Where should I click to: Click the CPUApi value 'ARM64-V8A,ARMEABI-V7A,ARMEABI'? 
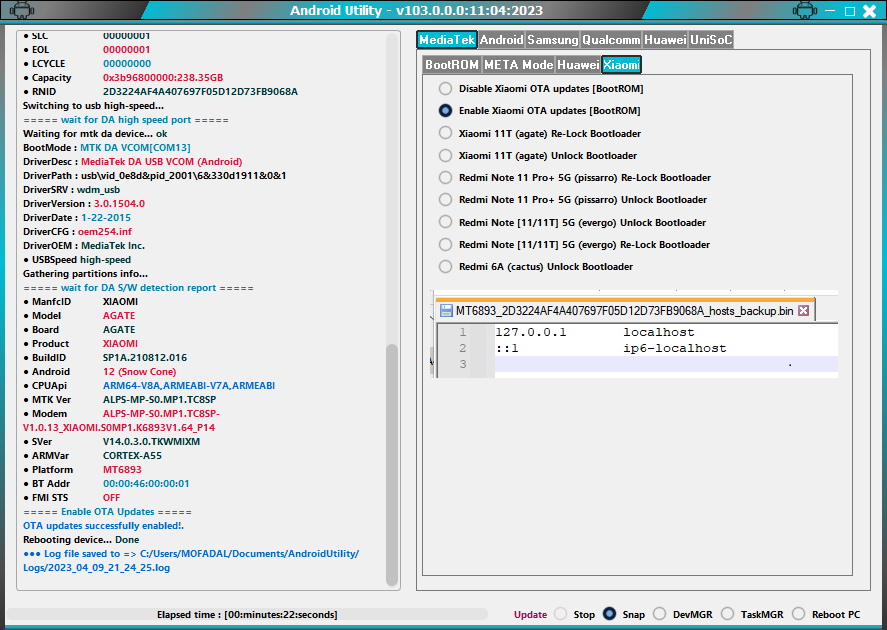coord(189,386)
